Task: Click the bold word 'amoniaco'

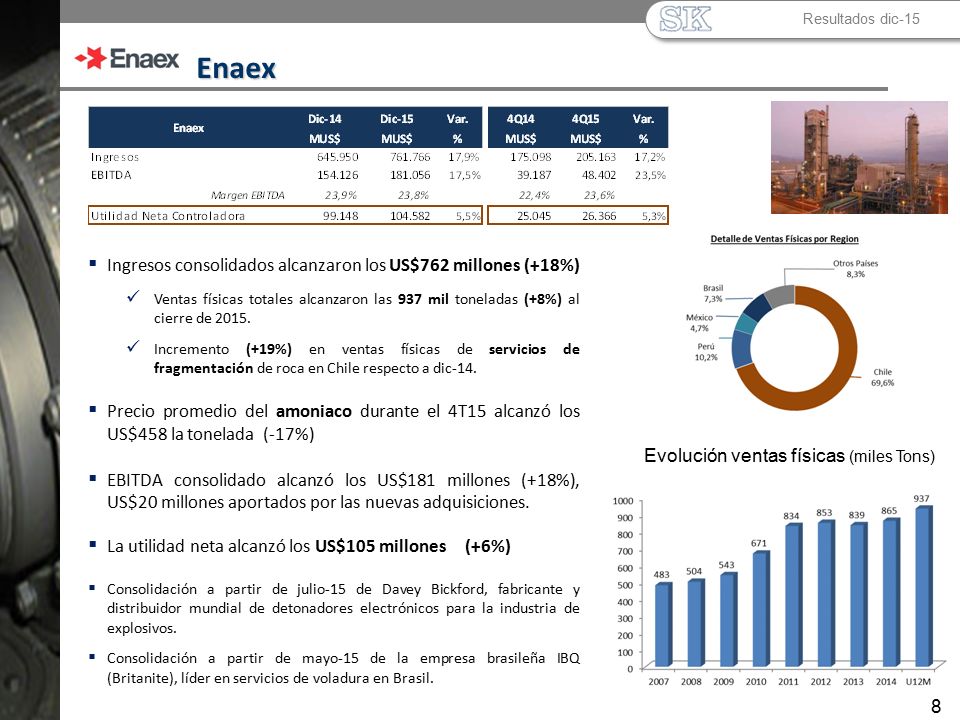Action: (x=313, y=411)
